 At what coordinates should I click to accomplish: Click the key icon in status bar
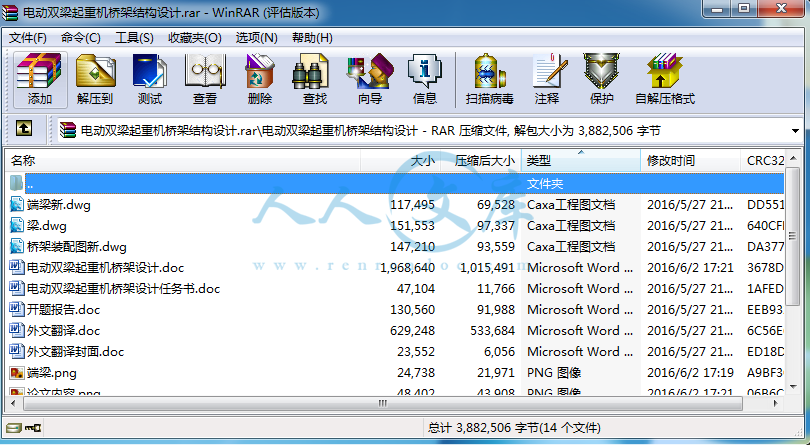pos(33,428)
